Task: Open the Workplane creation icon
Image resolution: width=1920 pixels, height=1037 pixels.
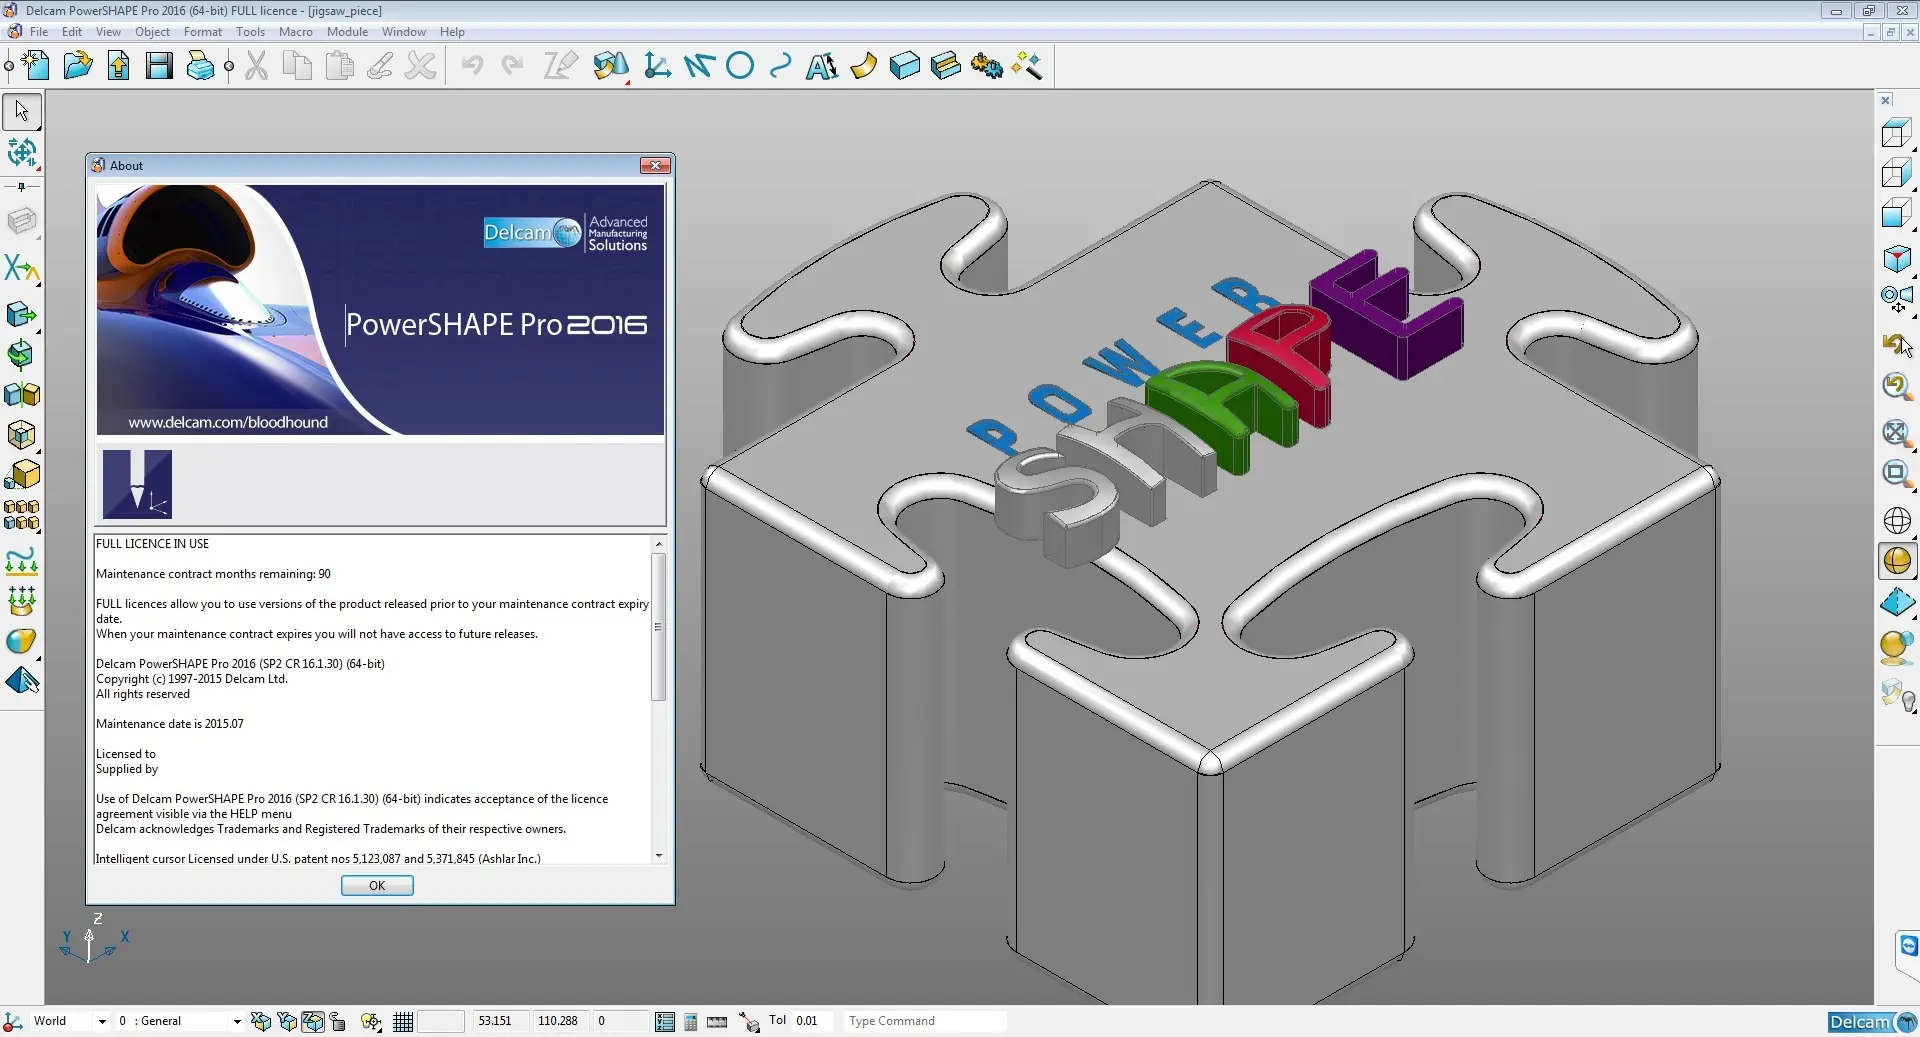Action: pyautogui.click(x=657, y=66)
